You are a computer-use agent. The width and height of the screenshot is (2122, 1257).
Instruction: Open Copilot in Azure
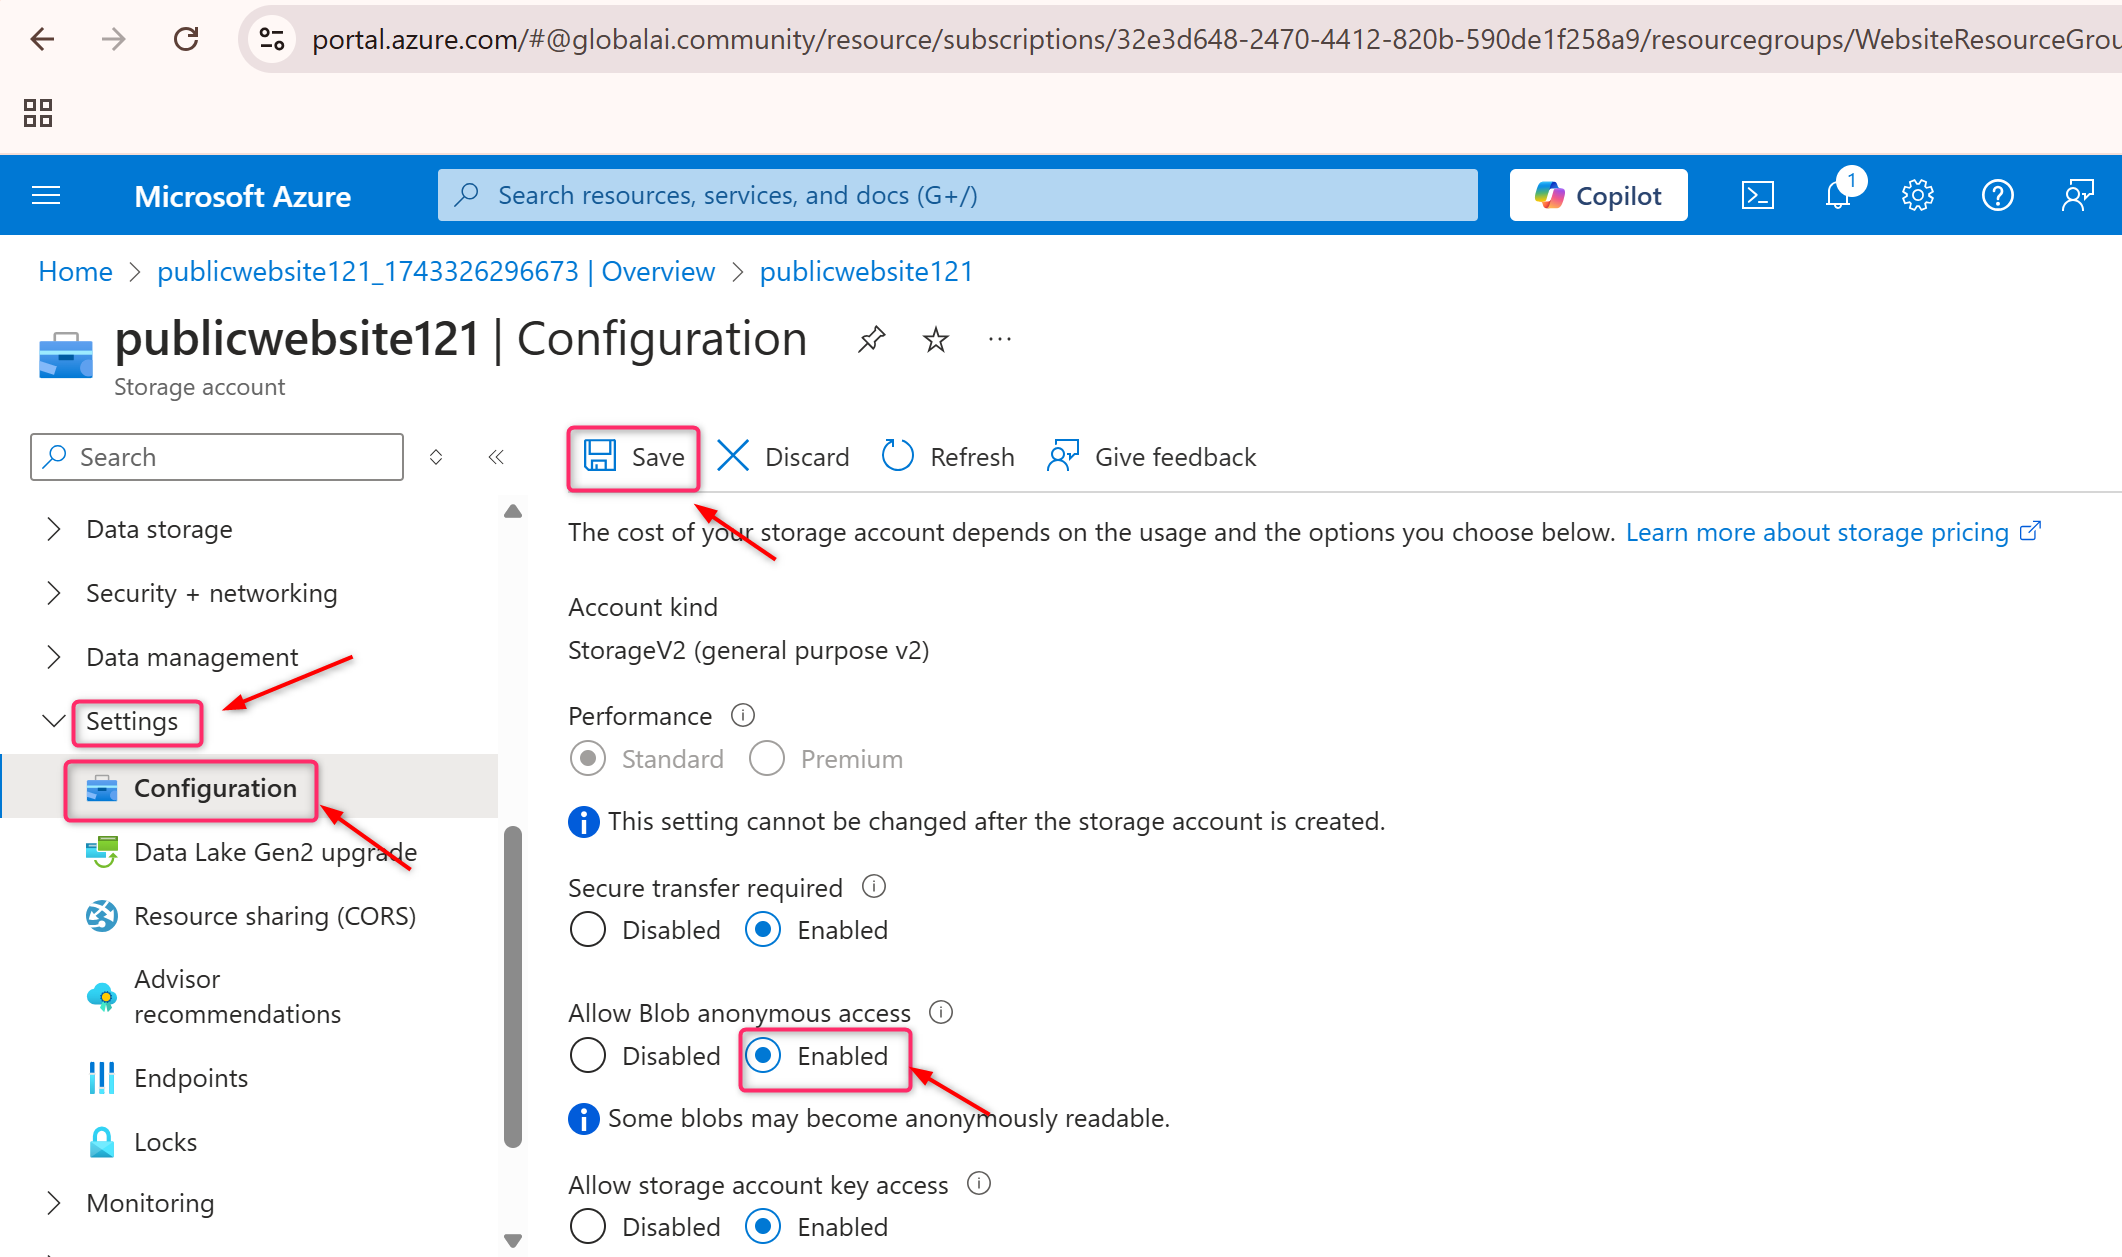pyautogui.click(x=1598, y=195)
